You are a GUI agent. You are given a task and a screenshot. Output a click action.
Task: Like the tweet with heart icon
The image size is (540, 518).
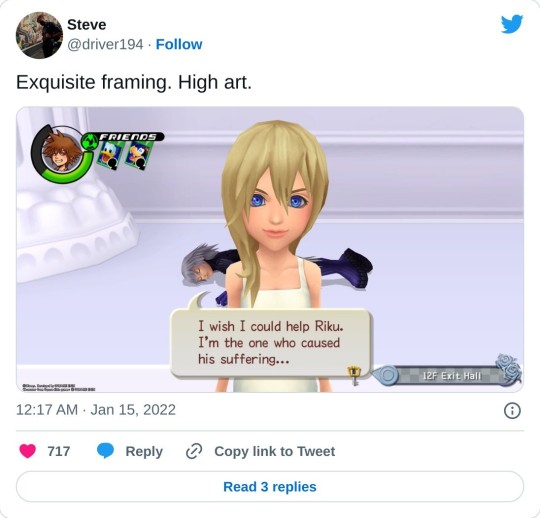28,451
